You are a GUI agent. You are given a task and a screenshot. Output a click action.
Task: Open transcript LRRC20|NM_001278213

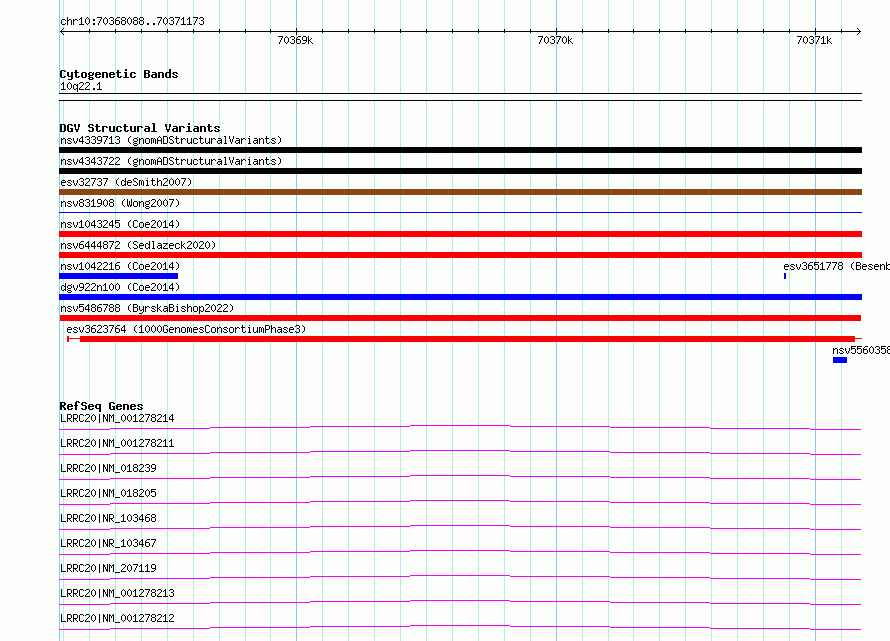tap(117, 593)
